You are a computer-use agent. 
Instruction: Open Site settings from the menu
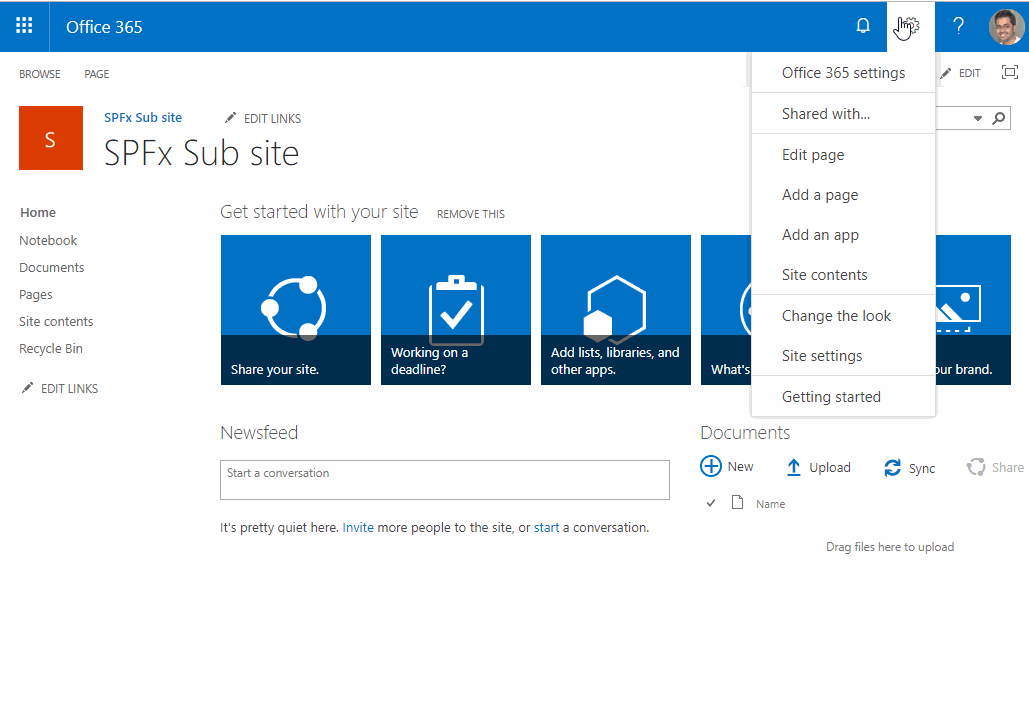pyautogui.click(x=843, y=356)
